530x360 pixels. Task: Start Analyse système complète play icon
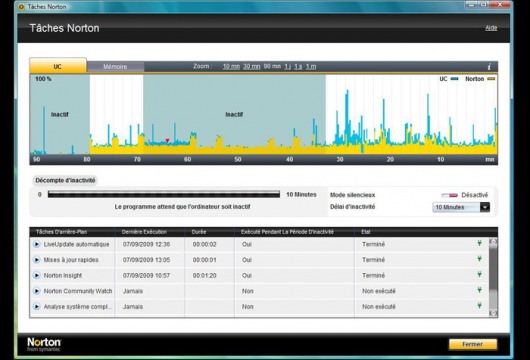coord(37,307)
